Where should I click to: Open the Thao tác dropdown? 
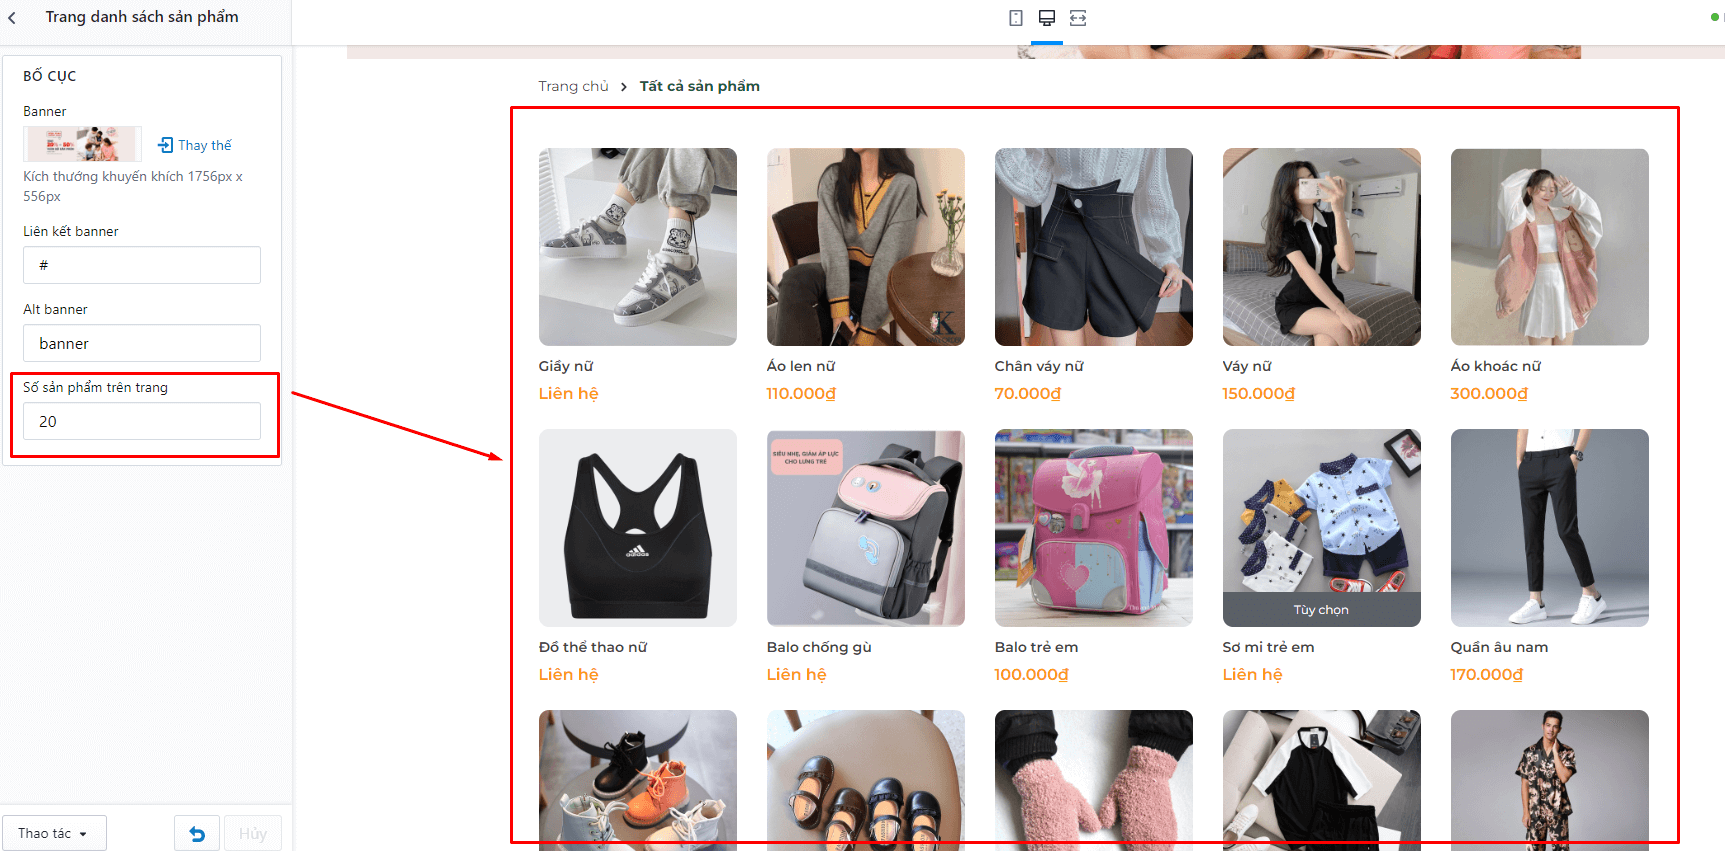point(53,833)
